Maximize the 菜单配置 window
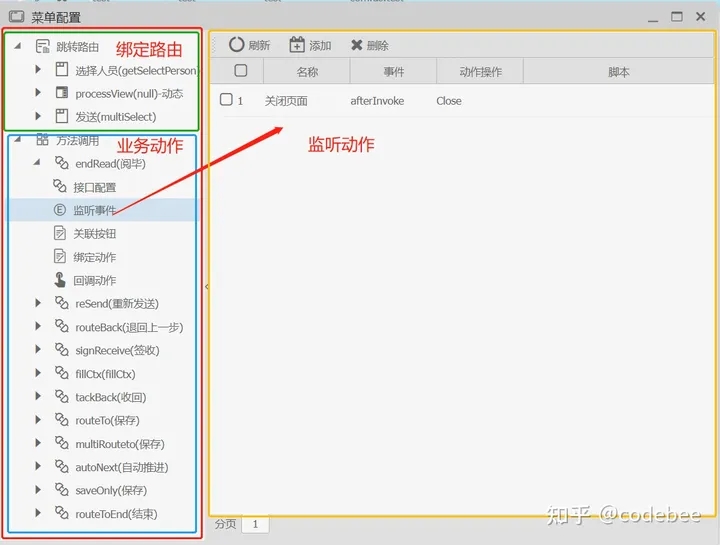720x545 pixels. pyautogui.click(x=676, y=17)
